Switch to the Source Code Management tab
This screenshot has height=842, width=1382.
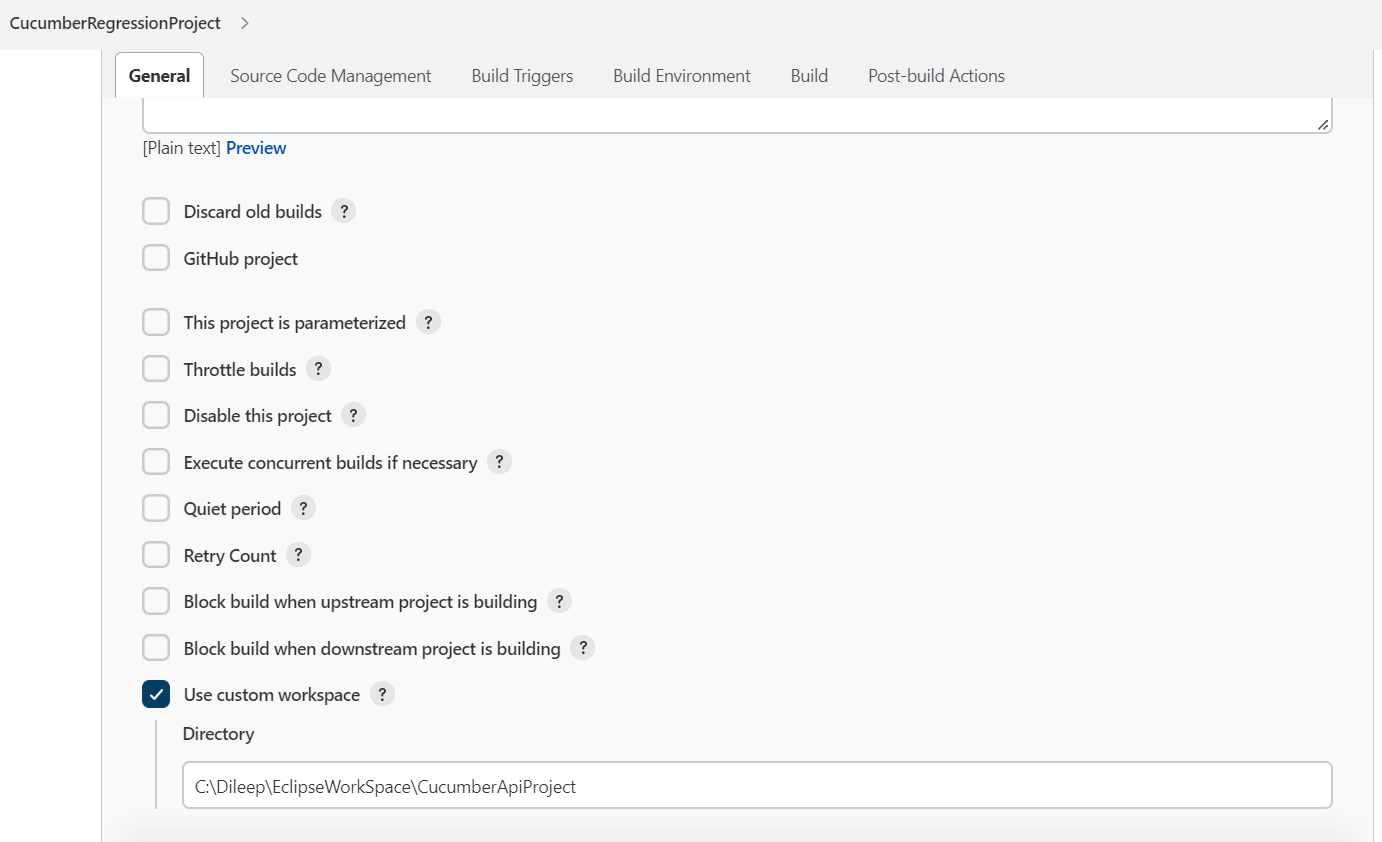330,75
